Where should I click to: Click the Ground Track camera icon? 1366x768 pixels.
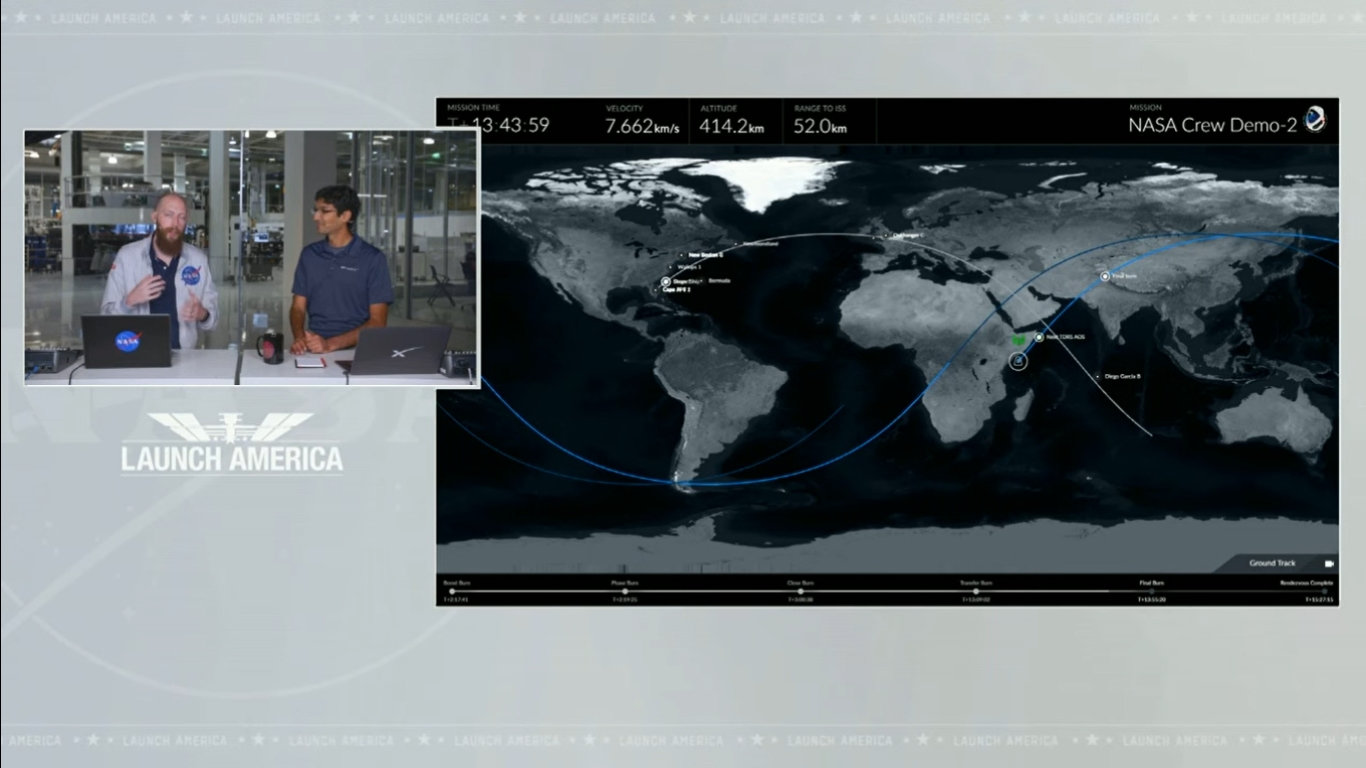pos(1329,563)
